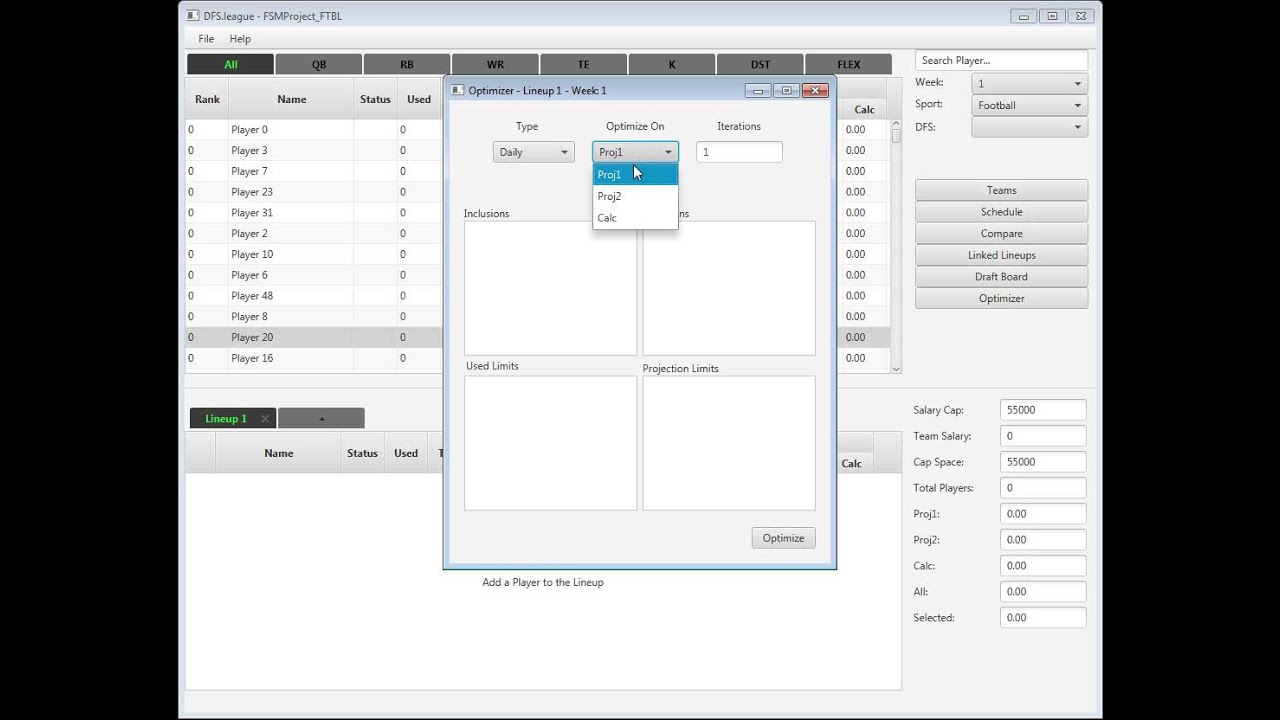Add a new lineup tab with plus

(321, 419)
